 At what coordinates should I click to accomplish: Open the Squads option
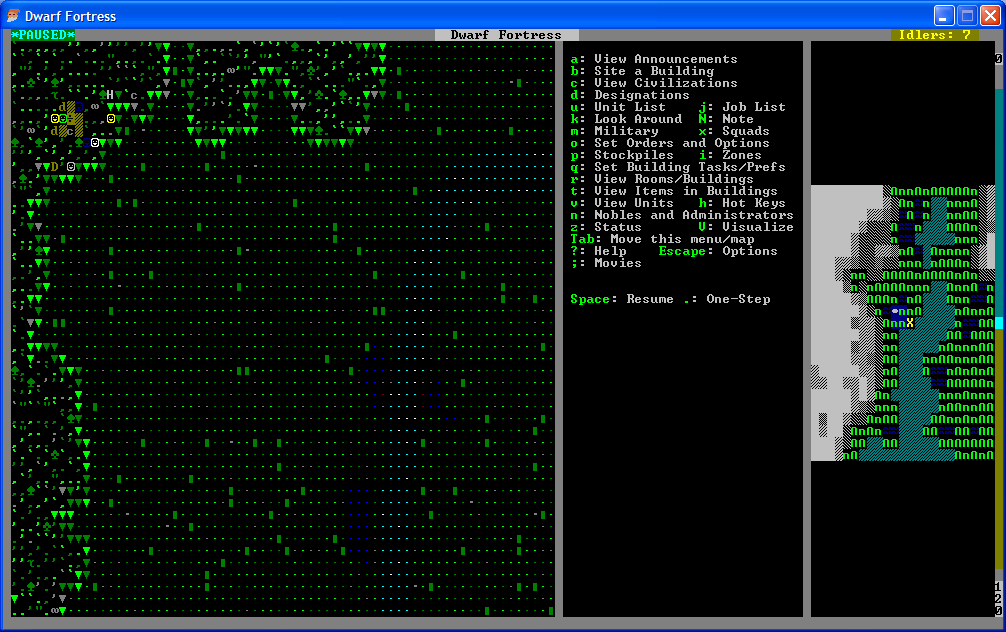coord(734,131)
